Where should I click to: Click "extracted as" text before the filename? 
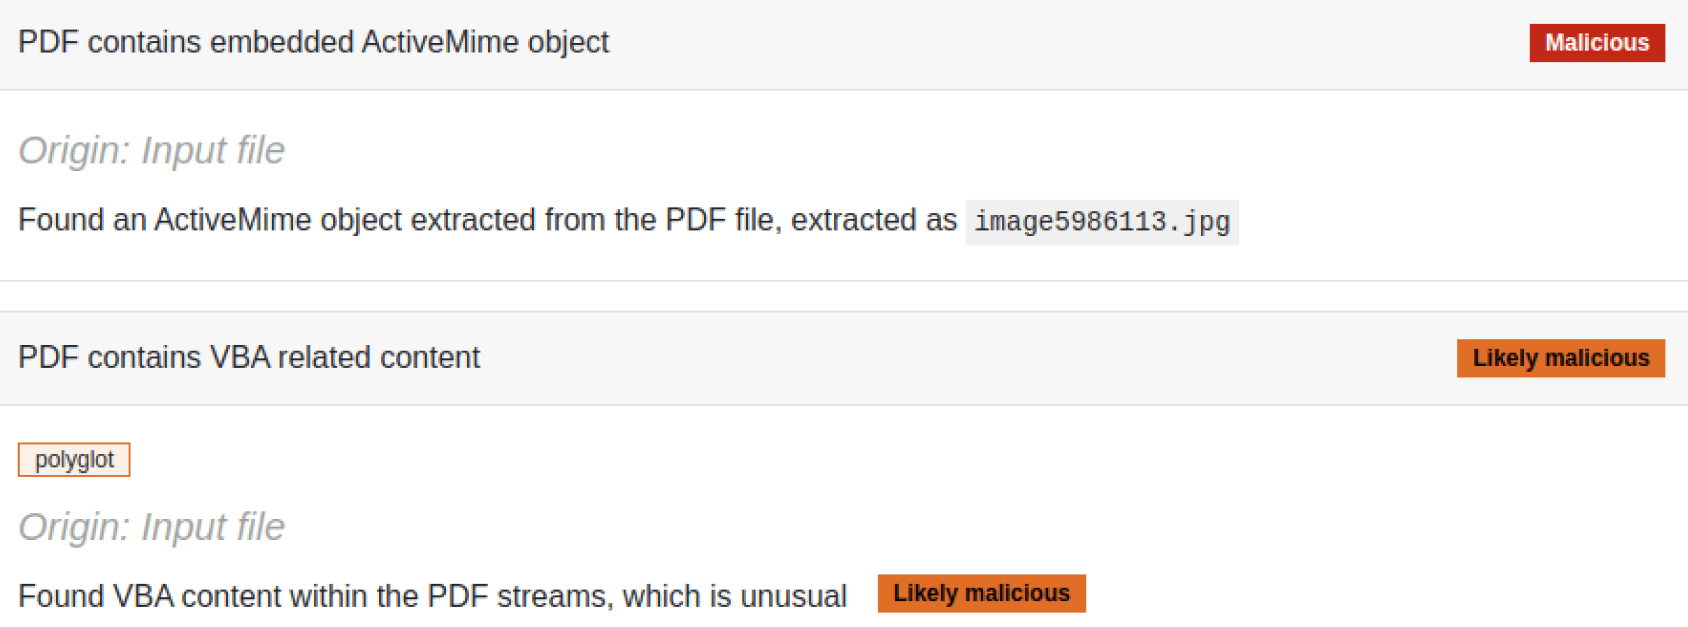pos(874,220)
